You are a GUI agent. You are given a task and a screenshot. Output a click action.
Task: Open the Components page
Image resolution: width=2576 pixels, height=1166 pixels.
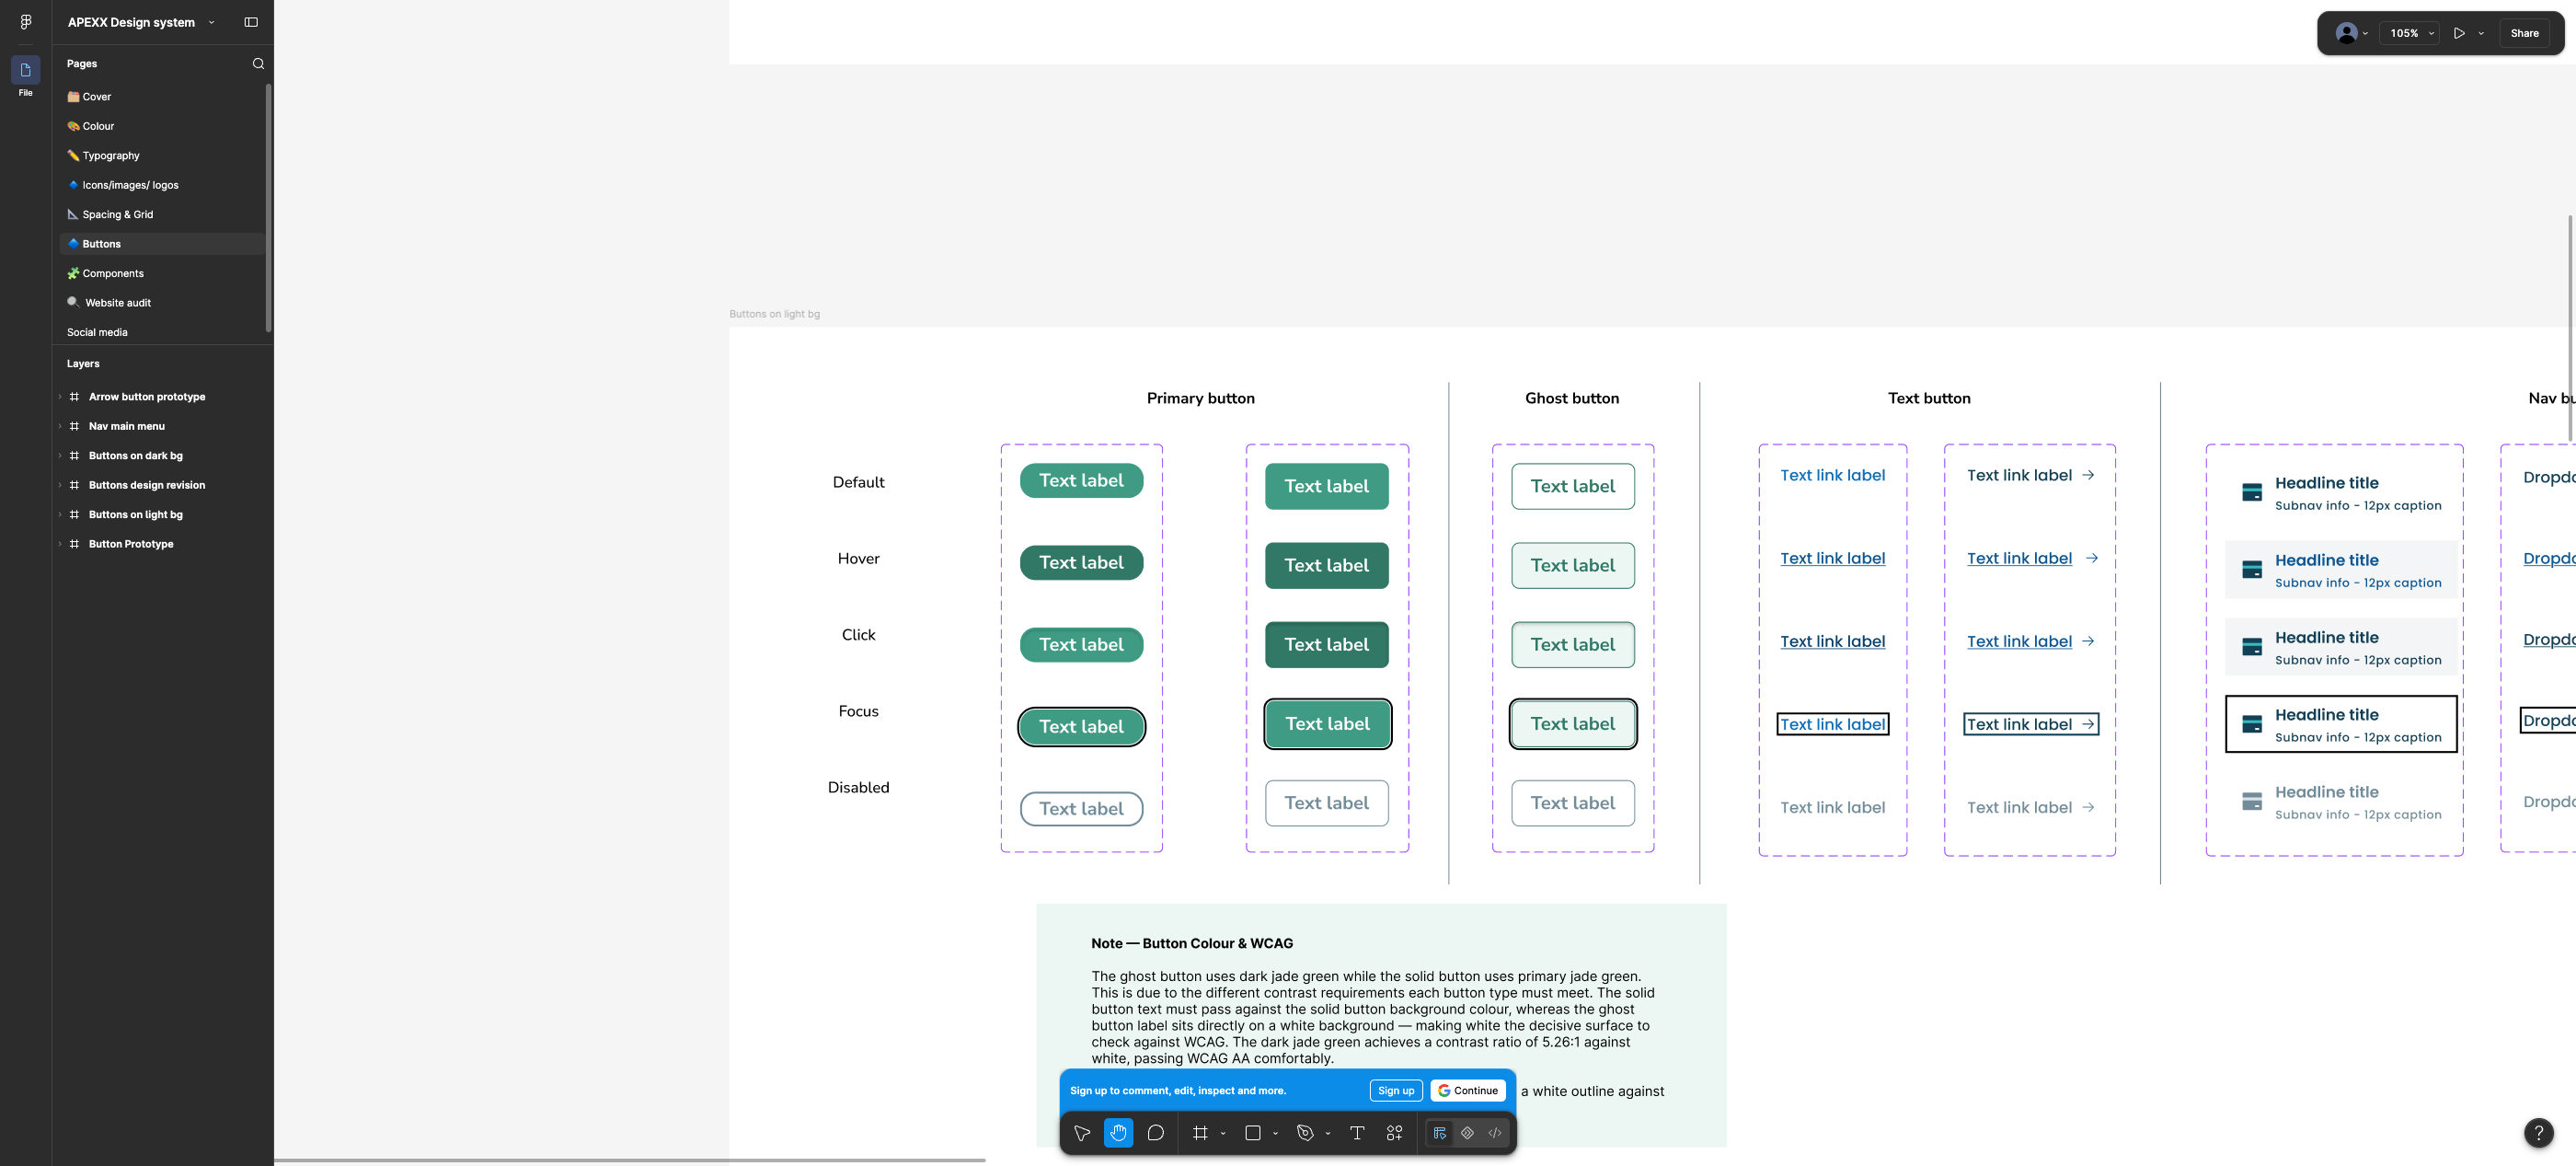click(x=162, y=273)
